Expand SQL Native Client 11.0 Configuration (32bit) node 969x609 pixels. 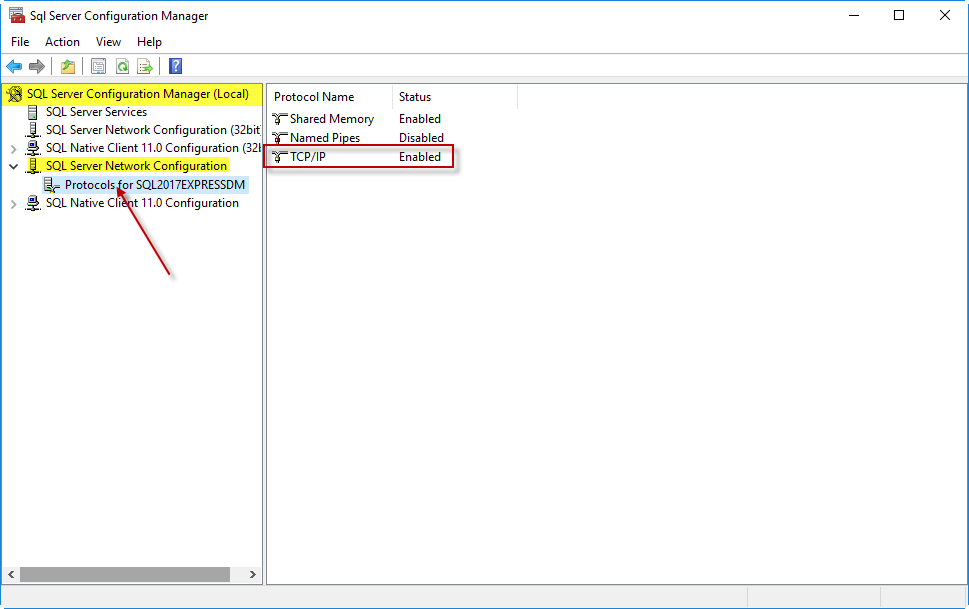[x=13, y=148]
